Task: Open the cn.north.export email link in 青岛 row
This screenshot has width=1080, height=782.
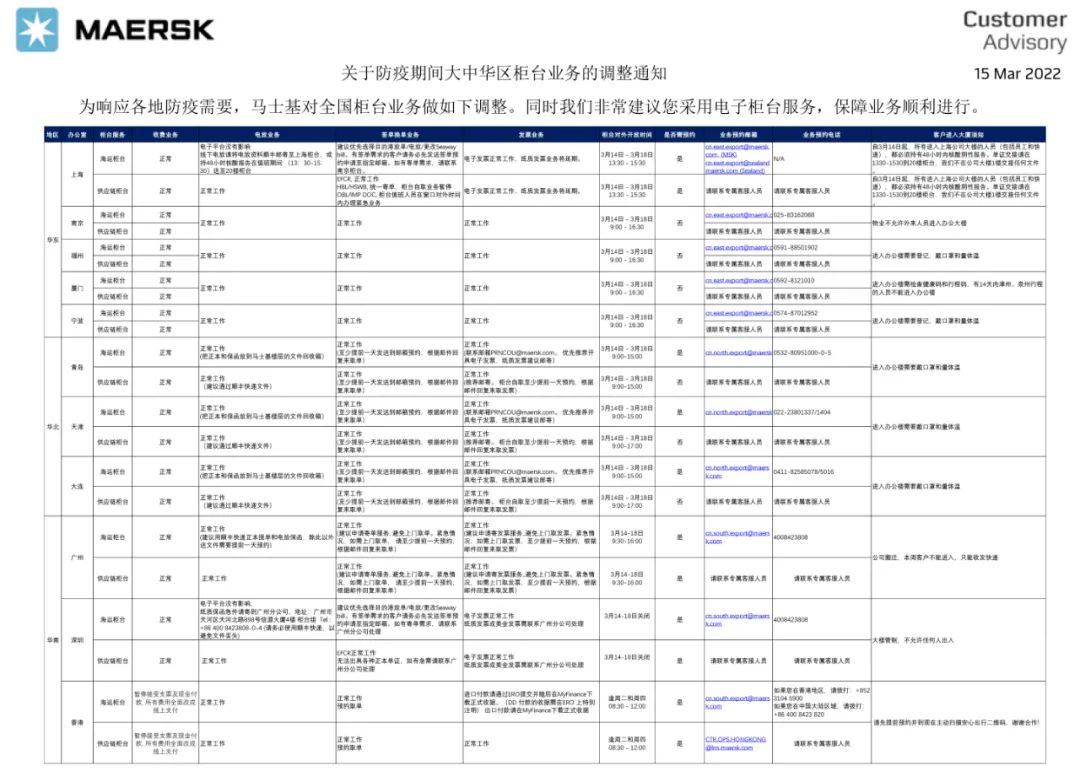Action: 738,353
